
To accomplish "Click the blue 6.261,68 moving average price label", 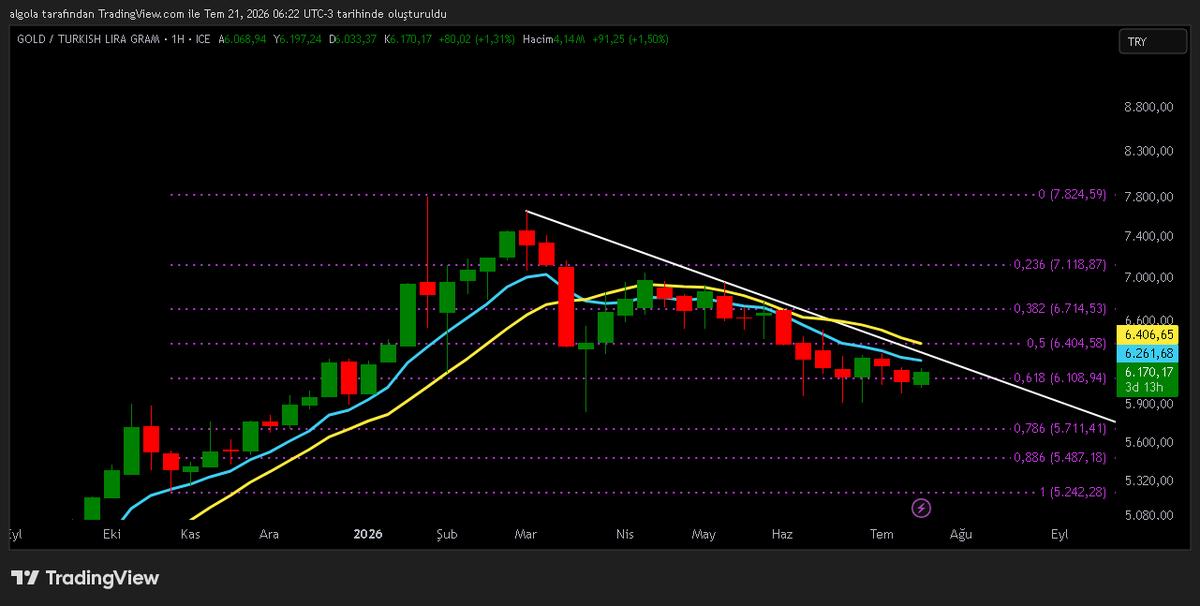I will coord(1148,354).
